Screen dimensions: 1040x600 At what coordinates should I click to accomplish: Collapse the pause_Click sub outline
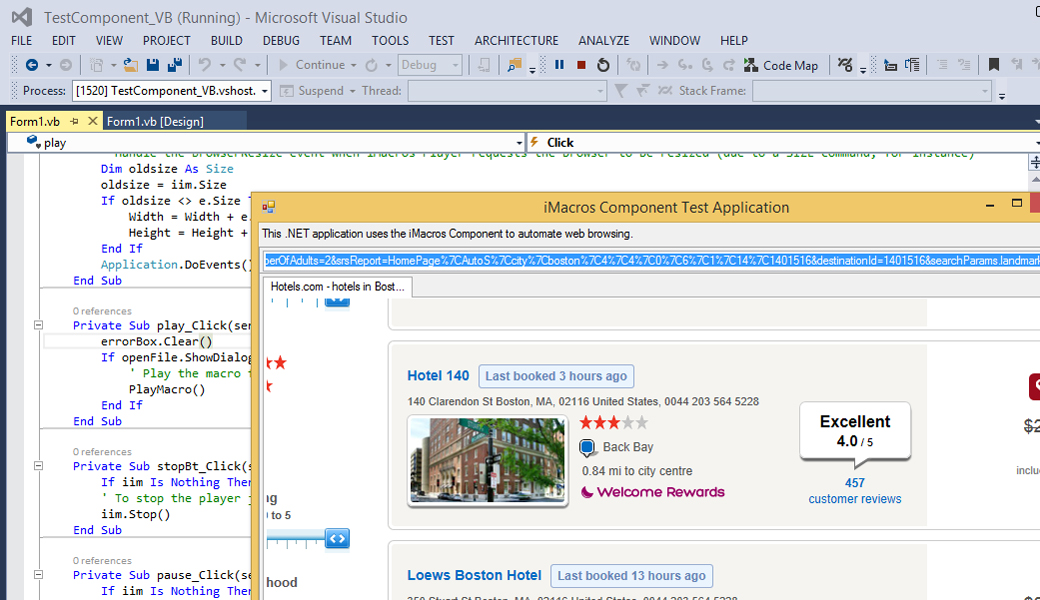[x=38, y=574]
